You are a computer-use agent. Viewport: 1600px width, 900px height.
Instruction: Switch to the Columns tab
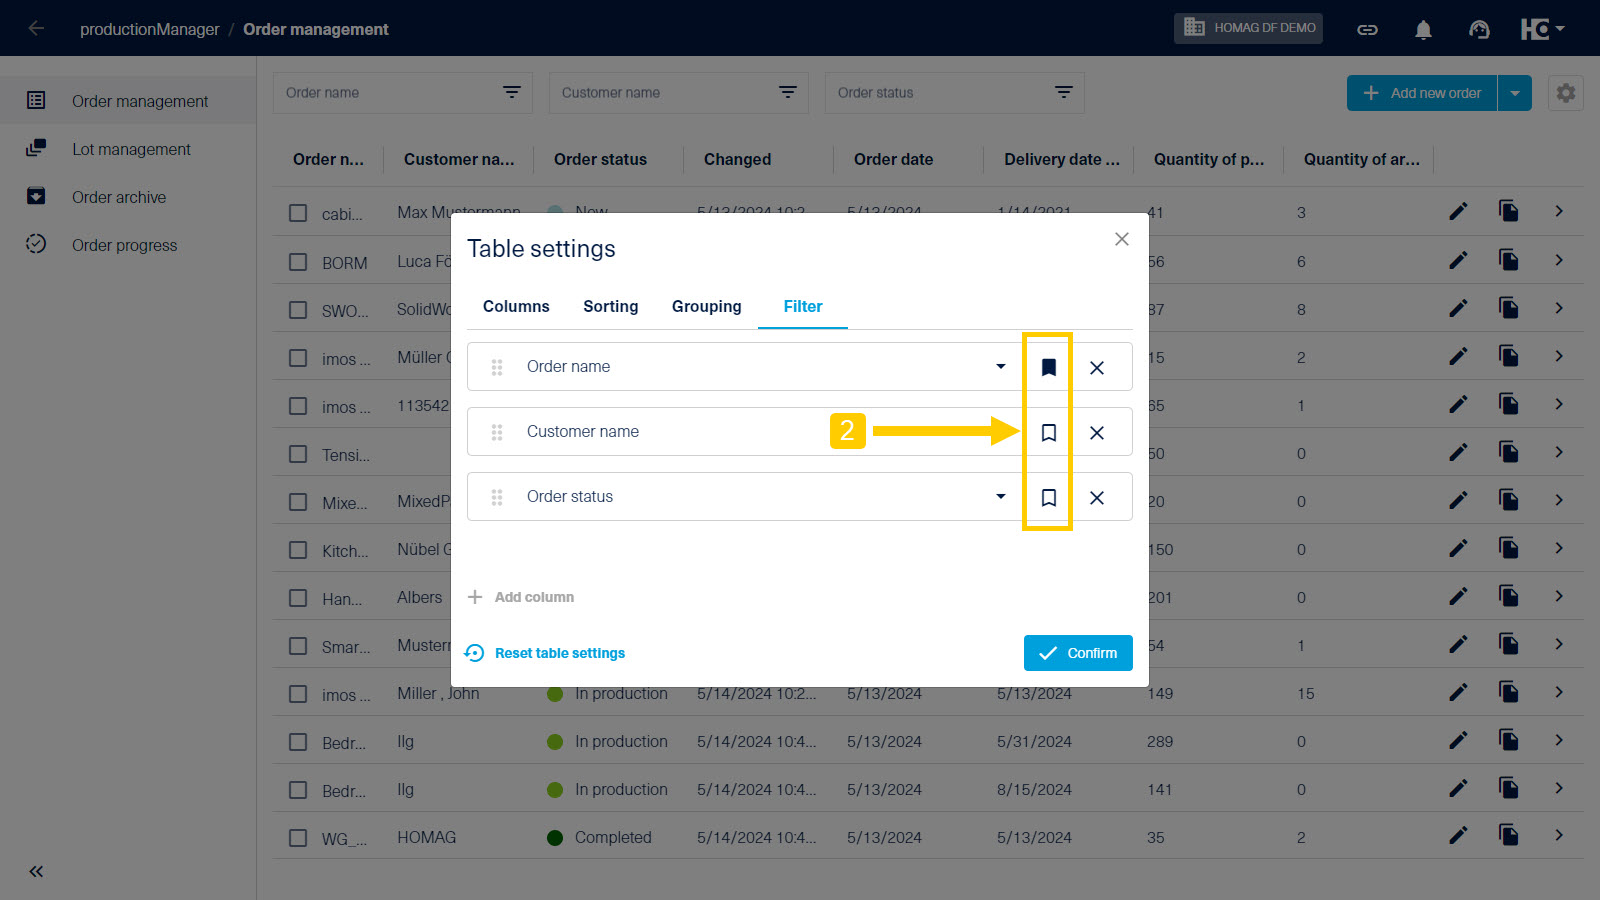point(516,306)
